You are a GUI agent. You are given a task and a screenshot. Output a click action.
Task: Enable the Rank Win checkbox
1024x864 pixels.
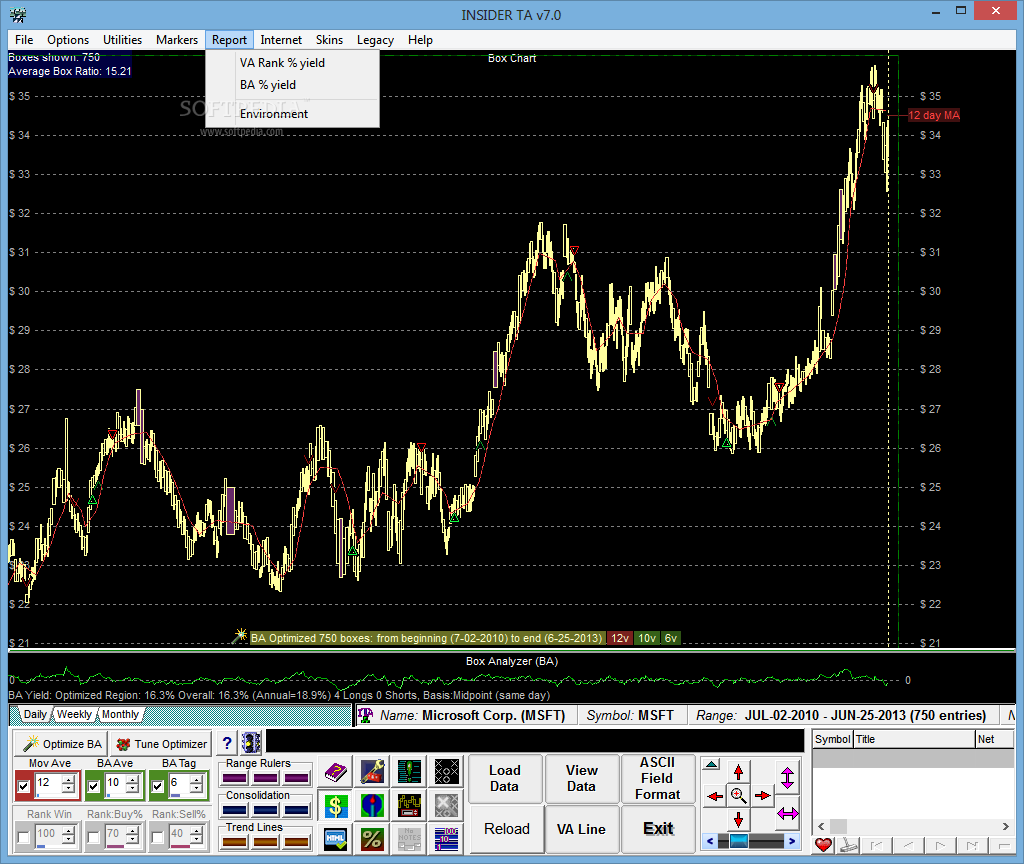pyautogui.click(x=24, y=837)
